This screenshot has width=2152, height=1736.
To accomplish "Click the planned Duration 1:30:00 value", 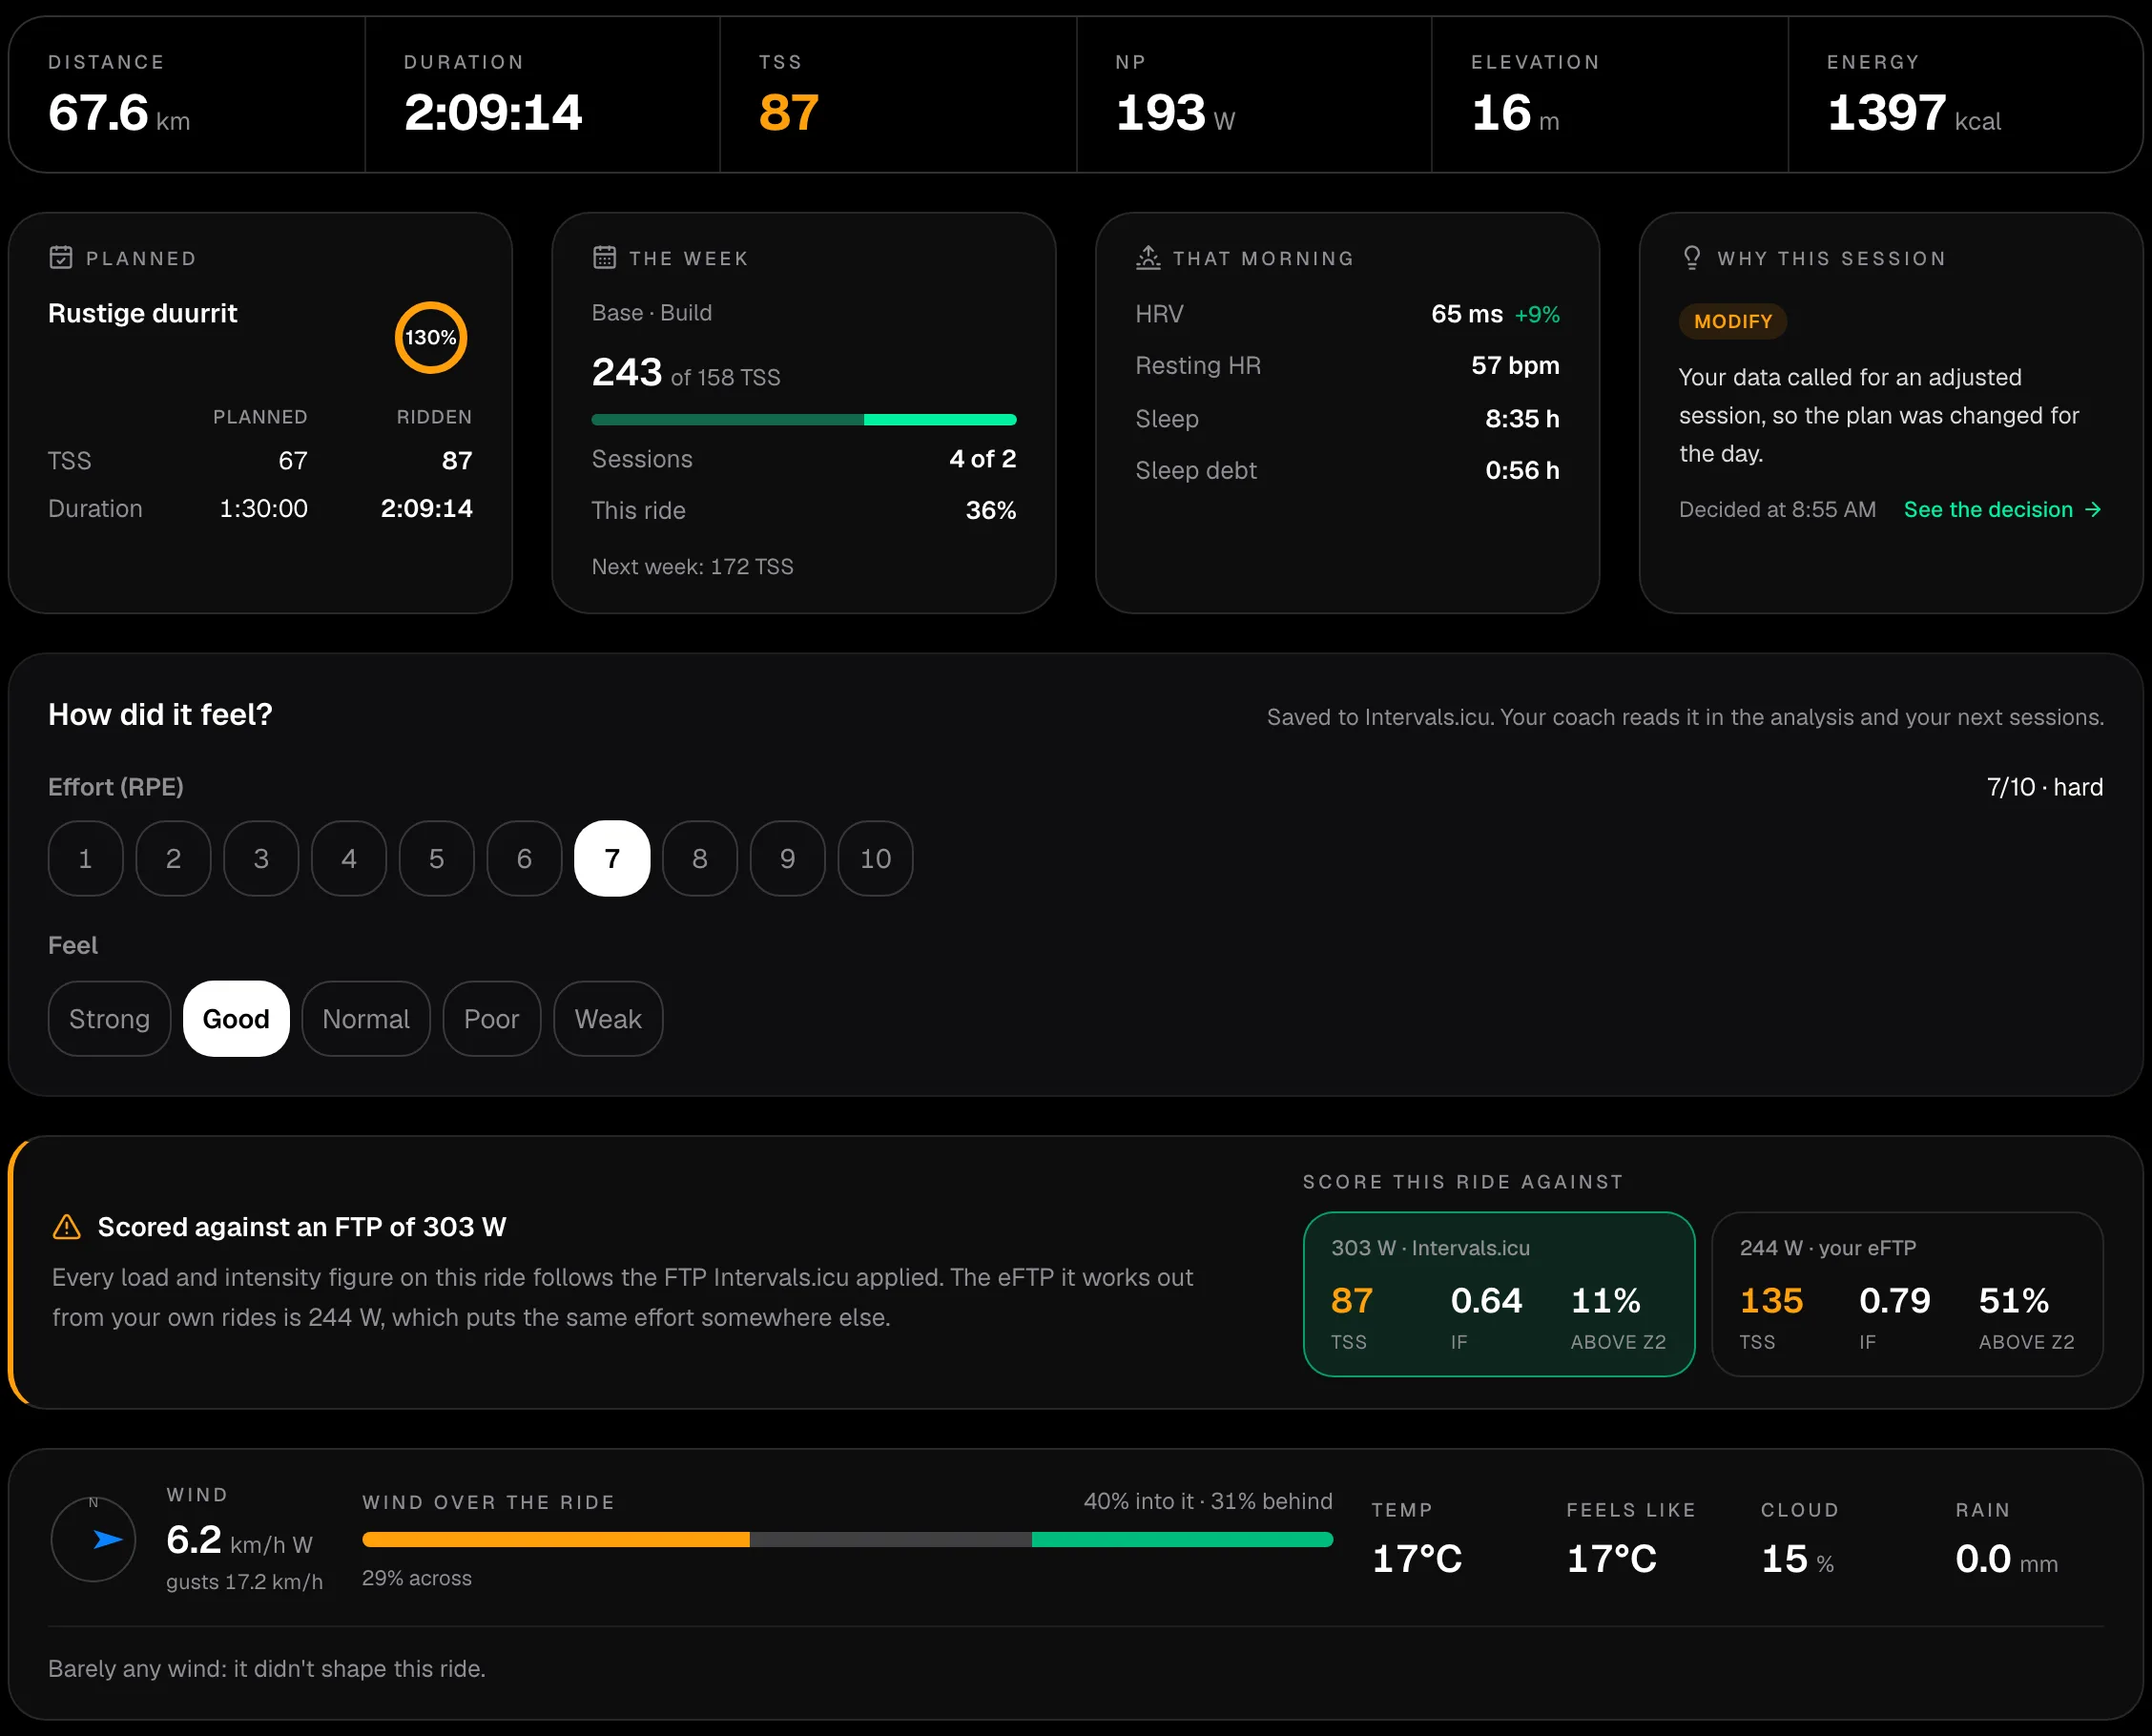I will point(264,509).
